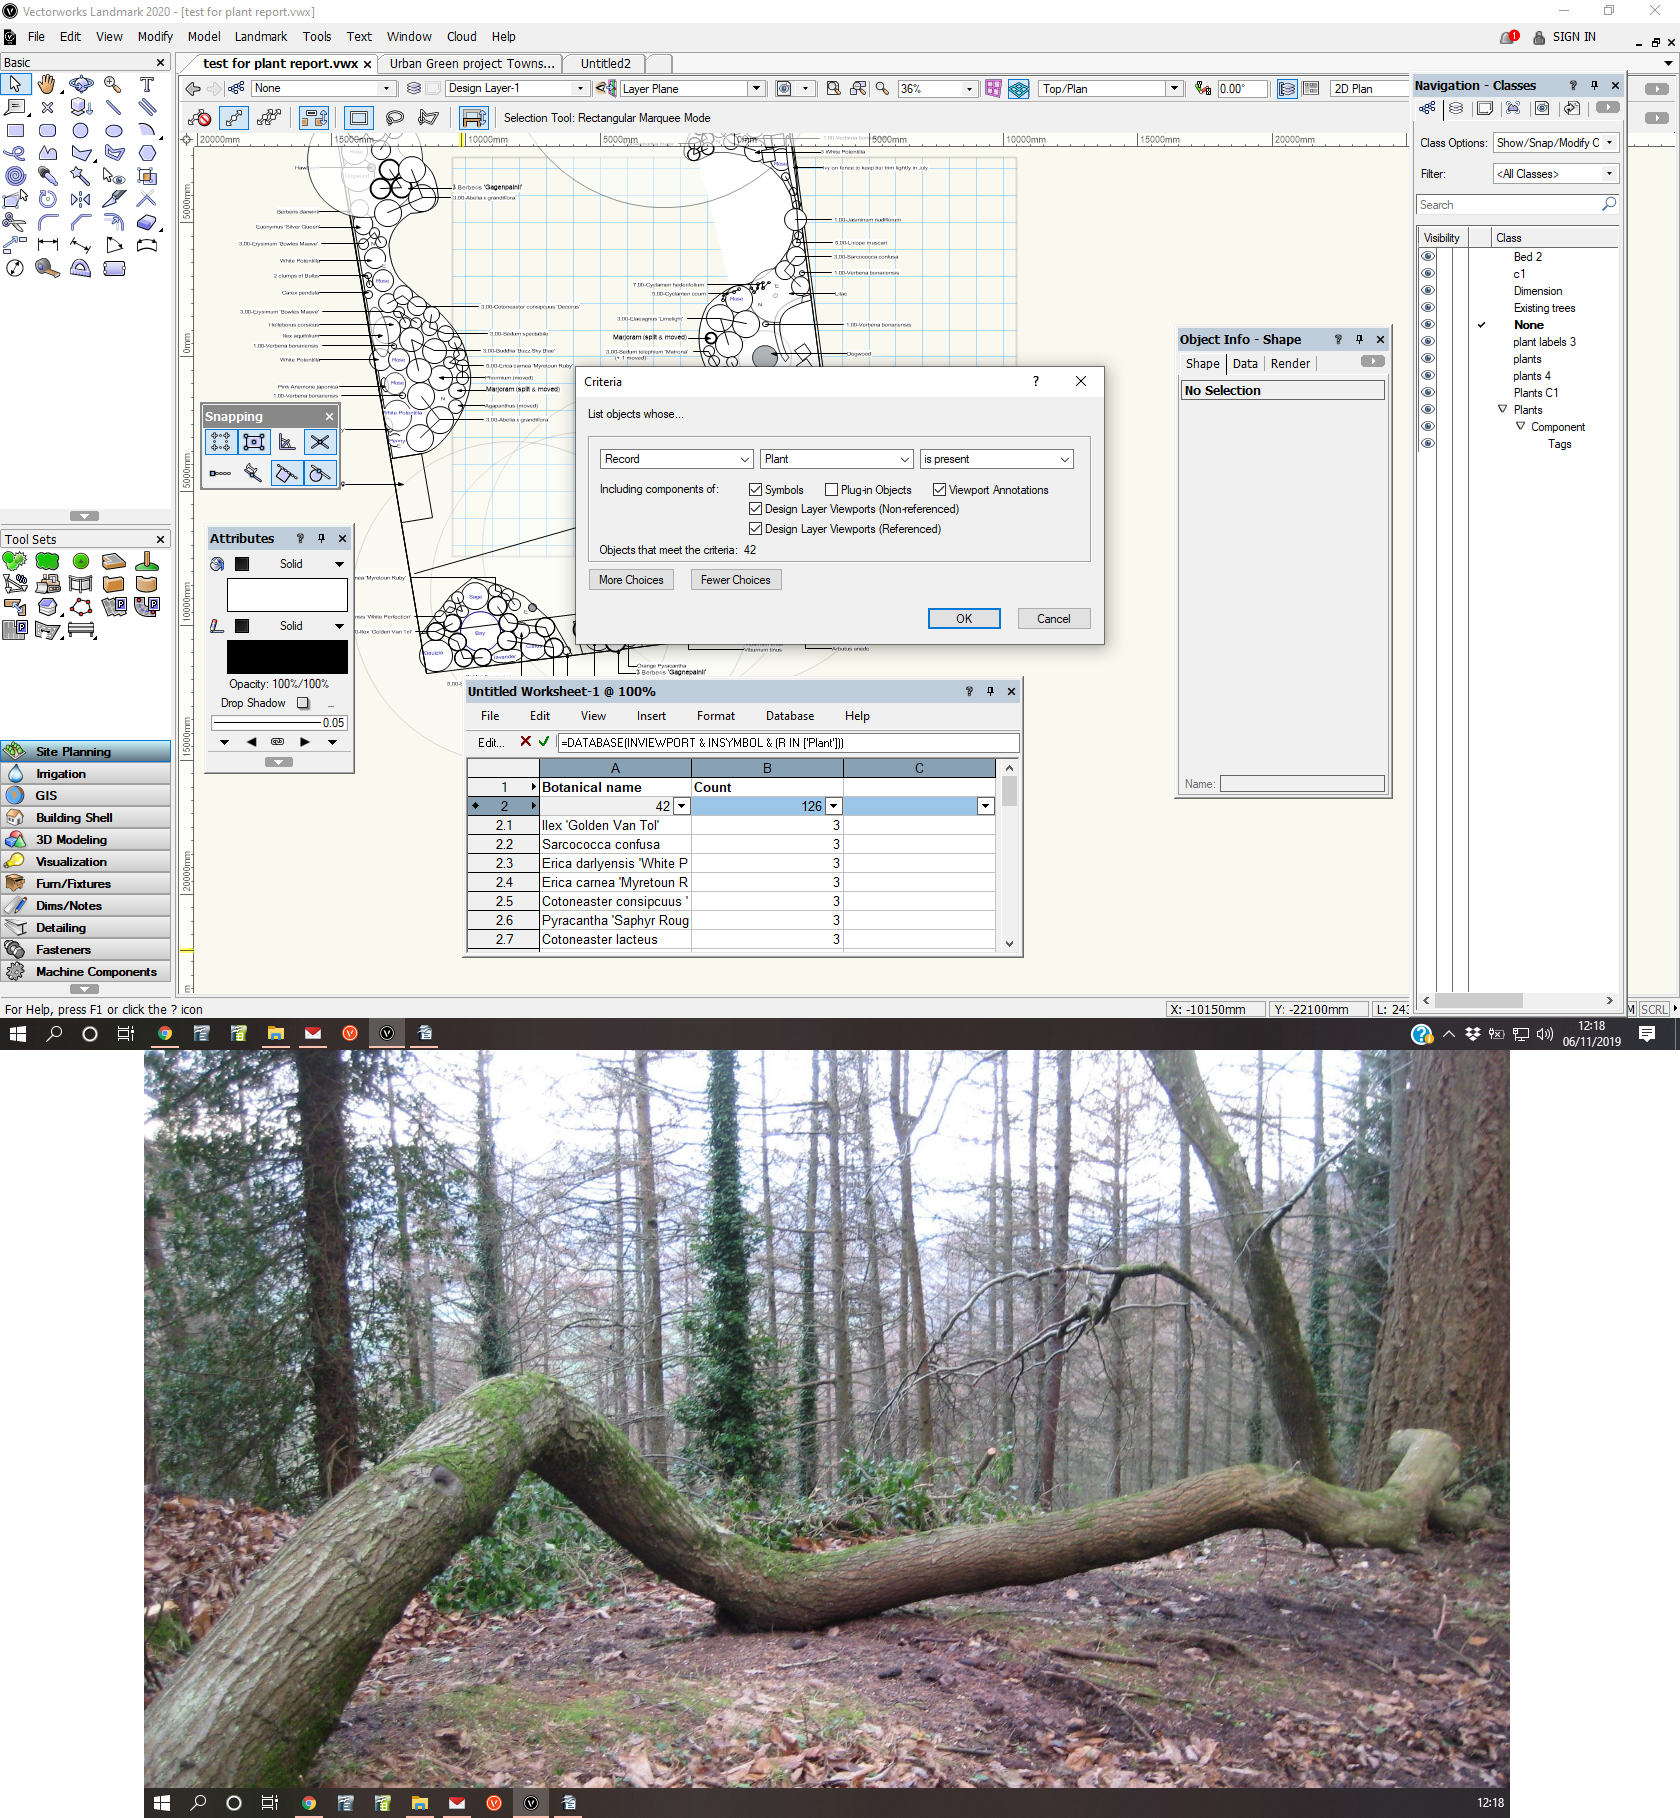Click the More Choices button
The image size is (1680, 1818).
click(x=630, y=580)
